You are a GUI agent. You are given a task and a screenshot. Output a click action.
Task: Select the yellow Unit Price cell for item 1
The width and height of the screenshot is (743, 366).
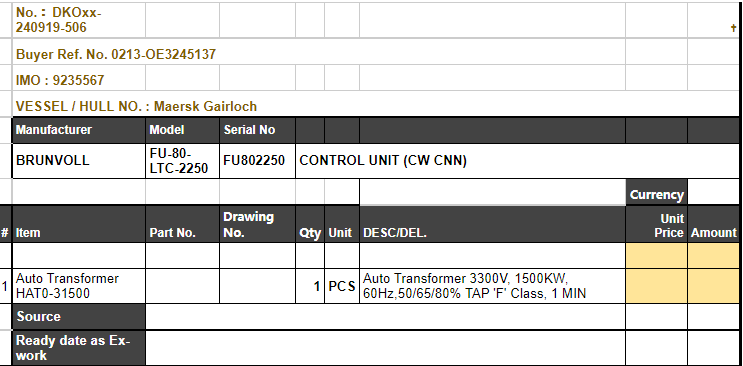[x=656, y=286]
